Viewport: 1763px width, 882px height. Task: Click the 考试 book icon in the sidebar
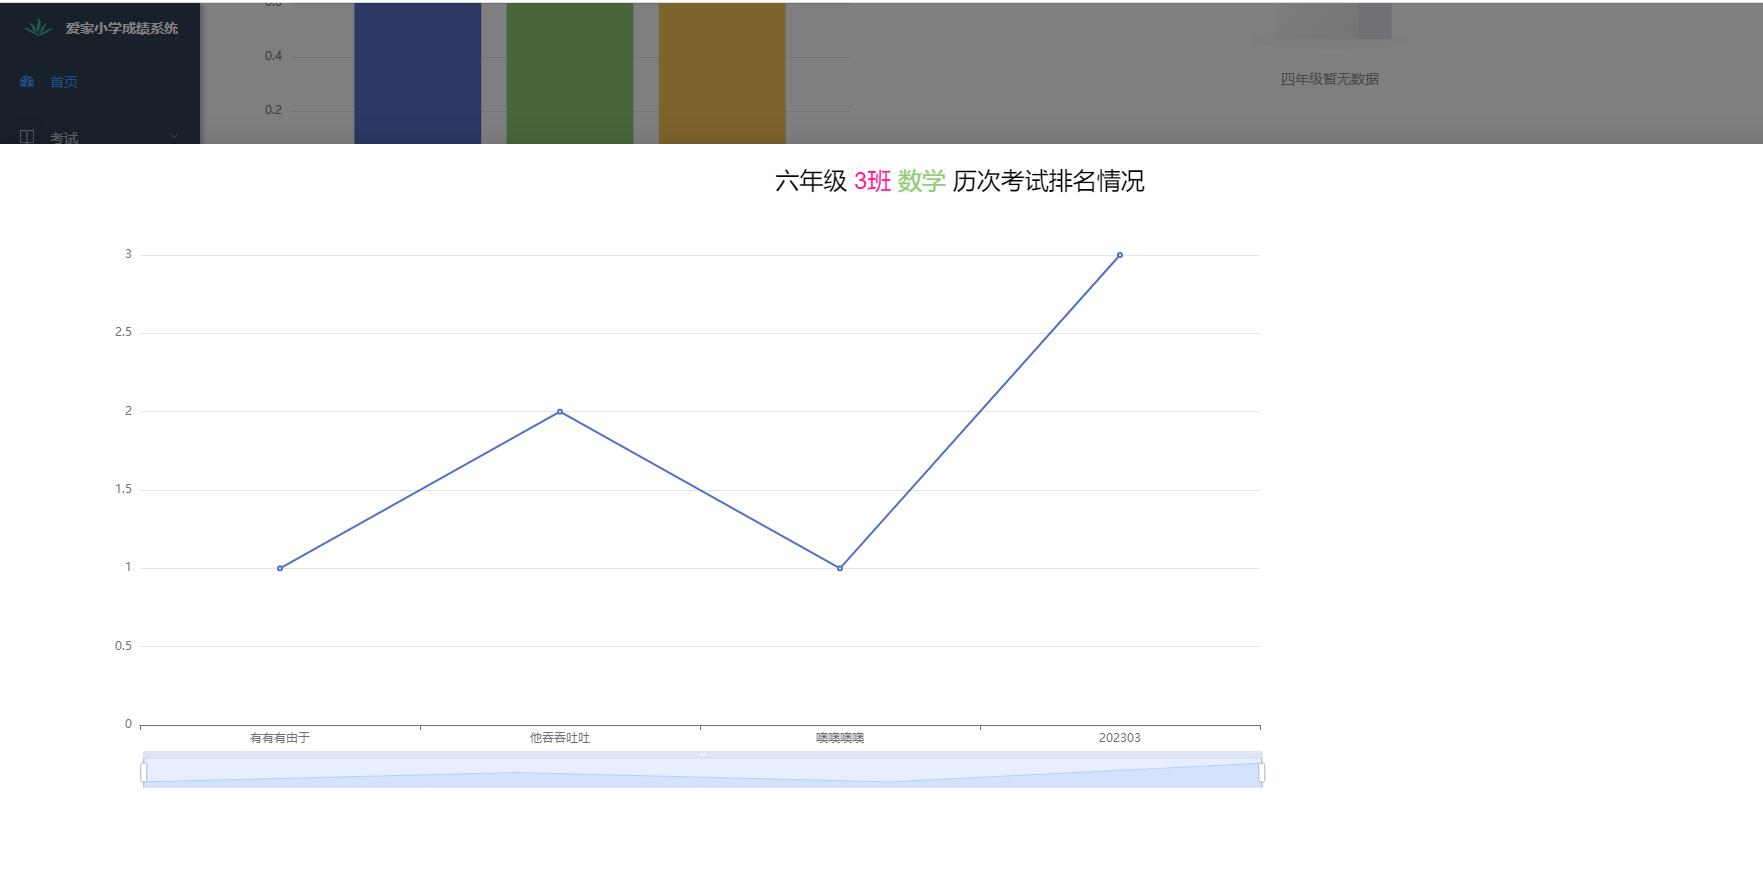point(27,137)
